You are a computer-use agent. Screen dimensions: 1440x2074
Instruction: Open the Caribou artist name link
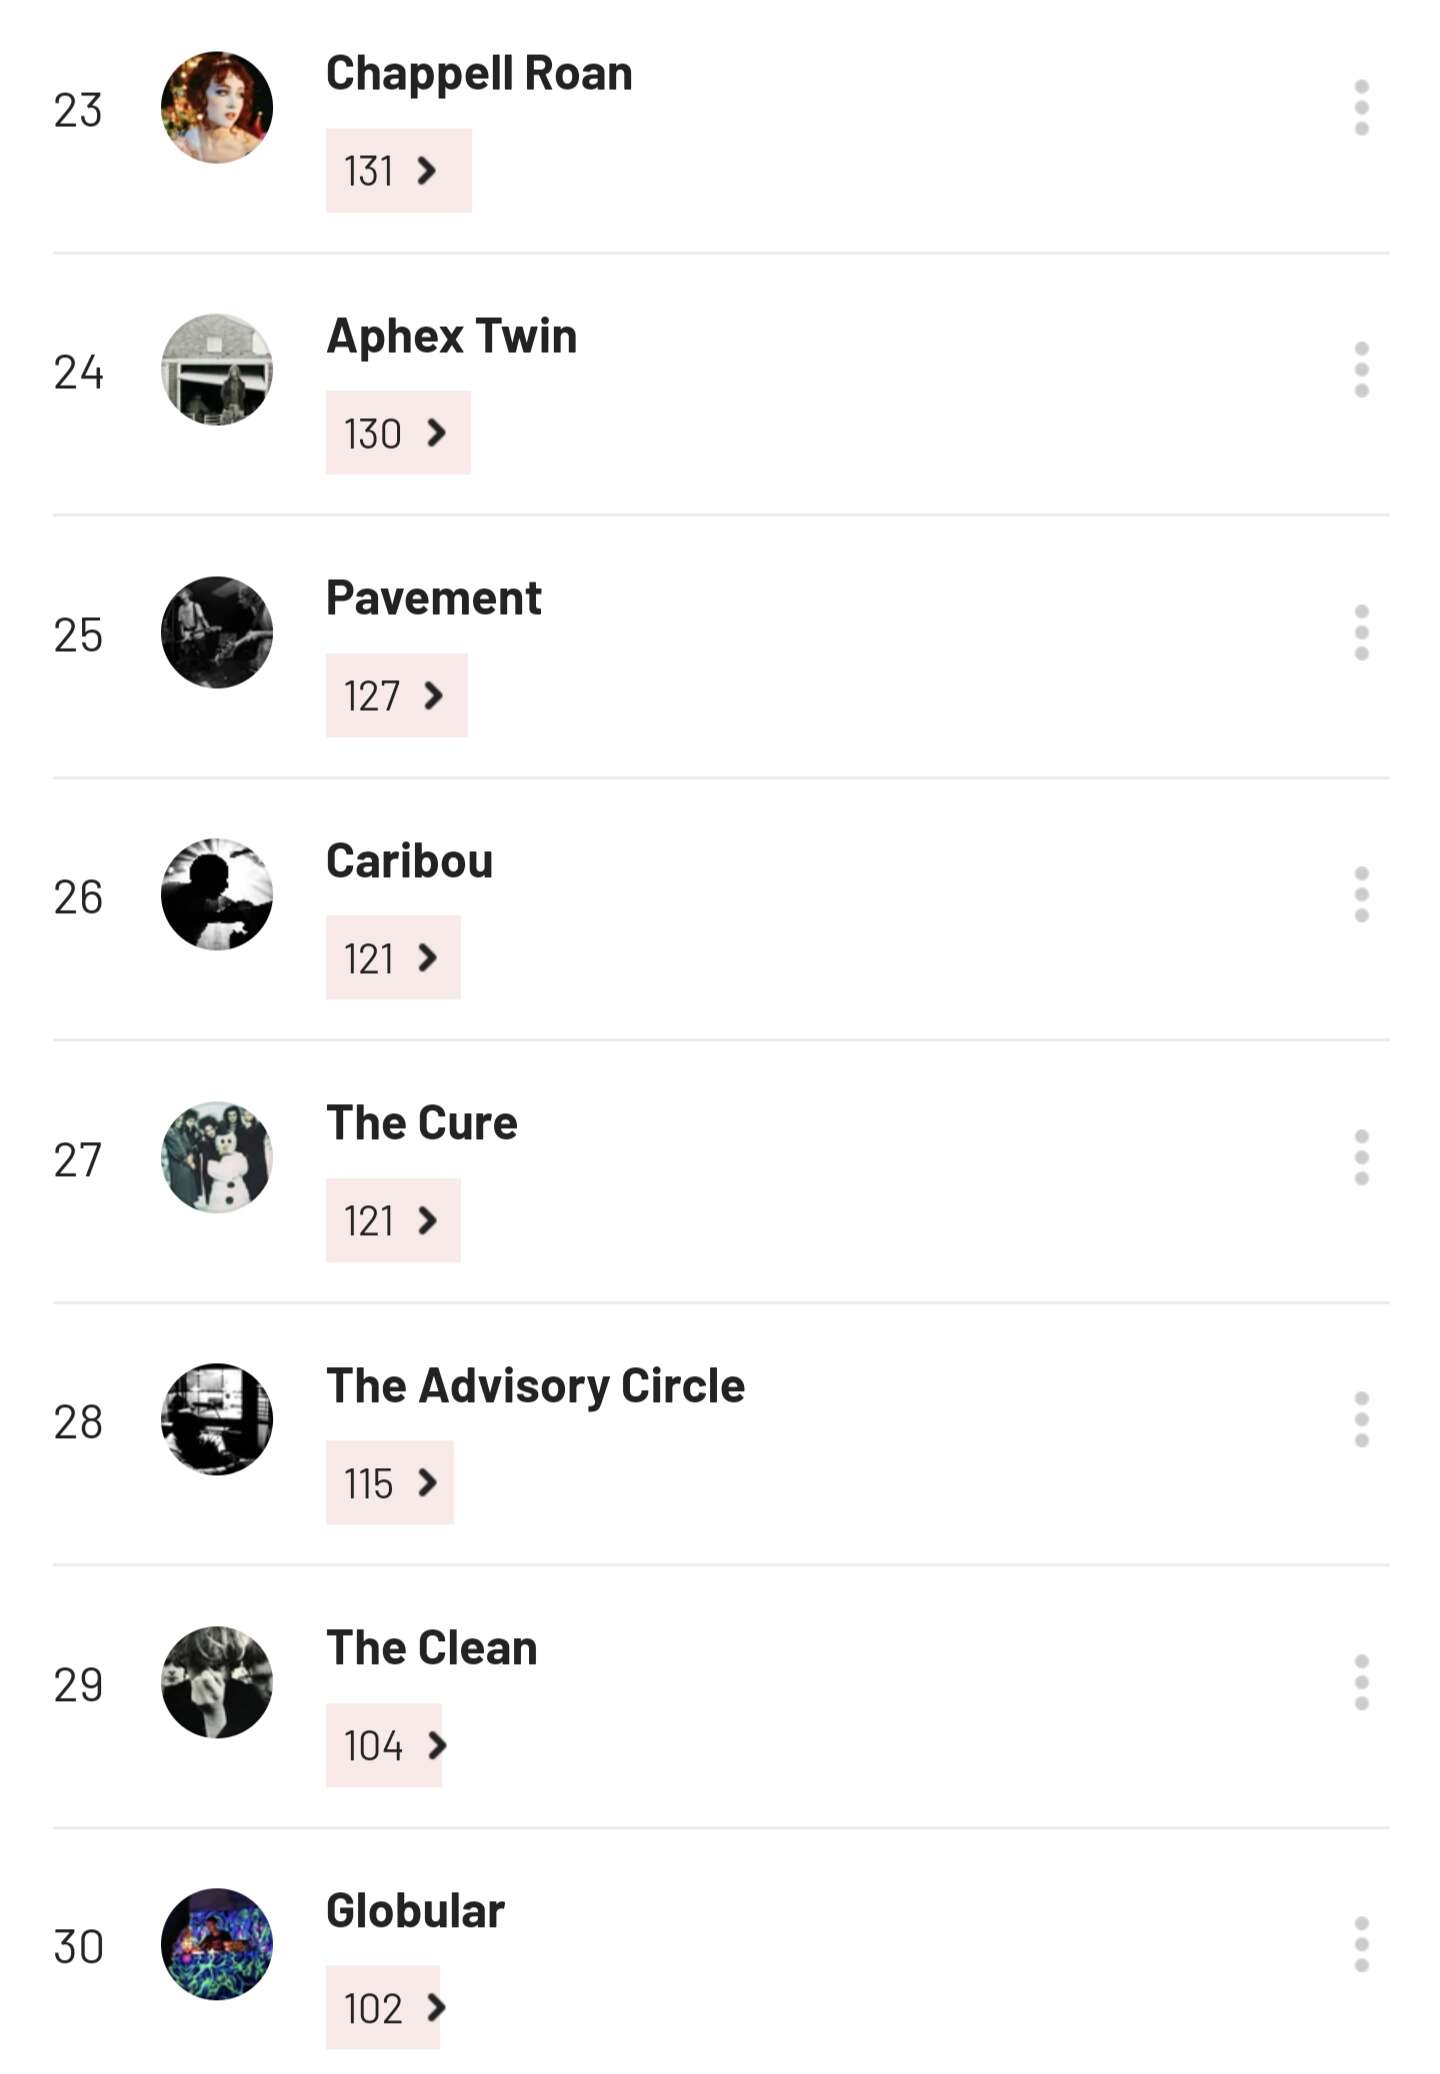pyautogui.click(x=409, y=861)
